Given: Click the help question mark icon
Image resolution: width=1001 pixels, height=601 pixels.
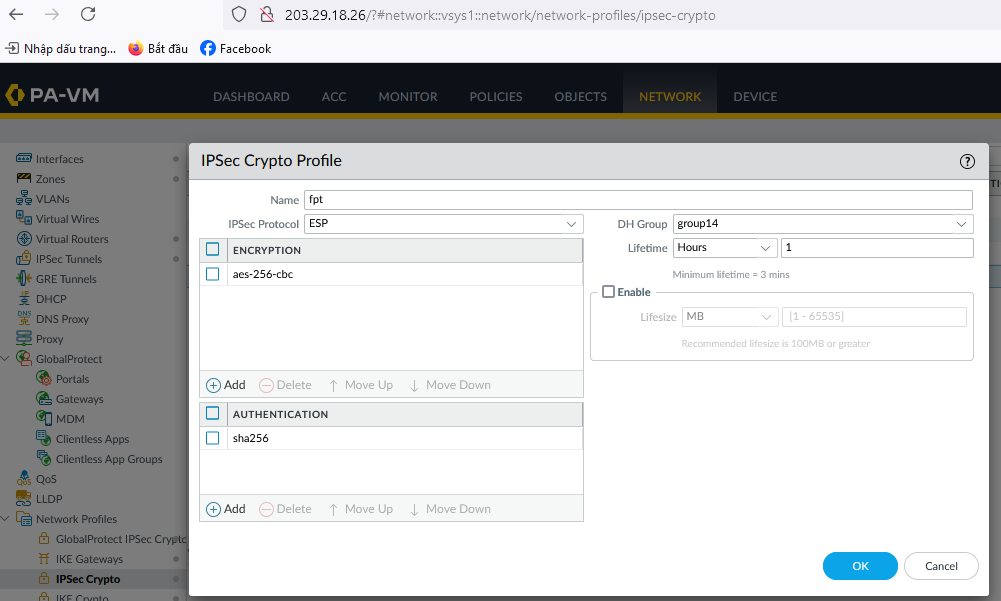Looking at the screenshot, I should (x=967, y=161).
